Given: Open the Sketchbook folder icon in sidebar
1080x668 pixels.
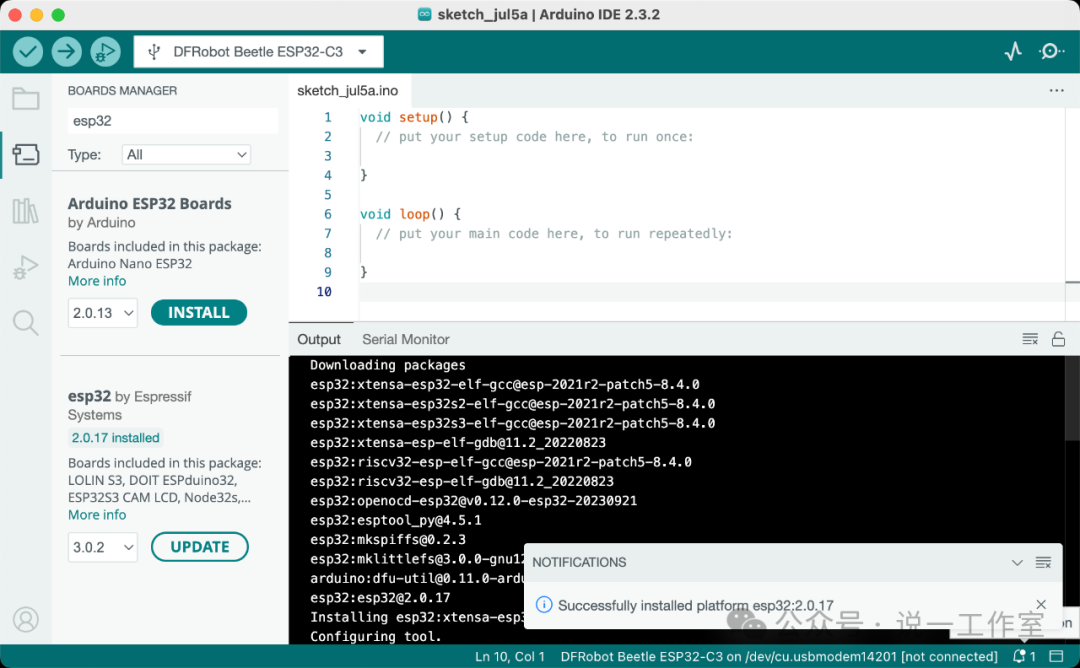Looking at the screenshot, I should tap(25, 99).
